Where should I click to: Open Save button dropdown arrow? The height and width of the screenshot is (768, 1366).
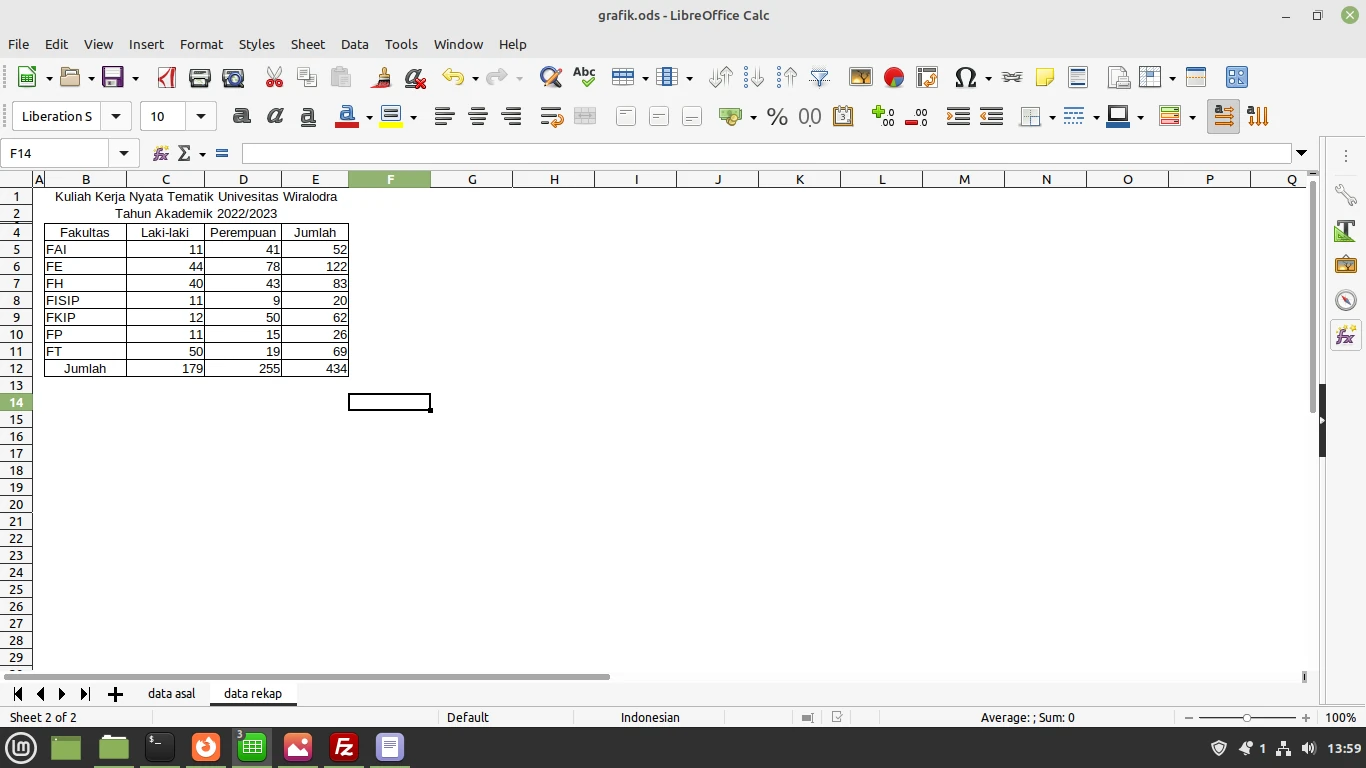(x=135, y=77)
